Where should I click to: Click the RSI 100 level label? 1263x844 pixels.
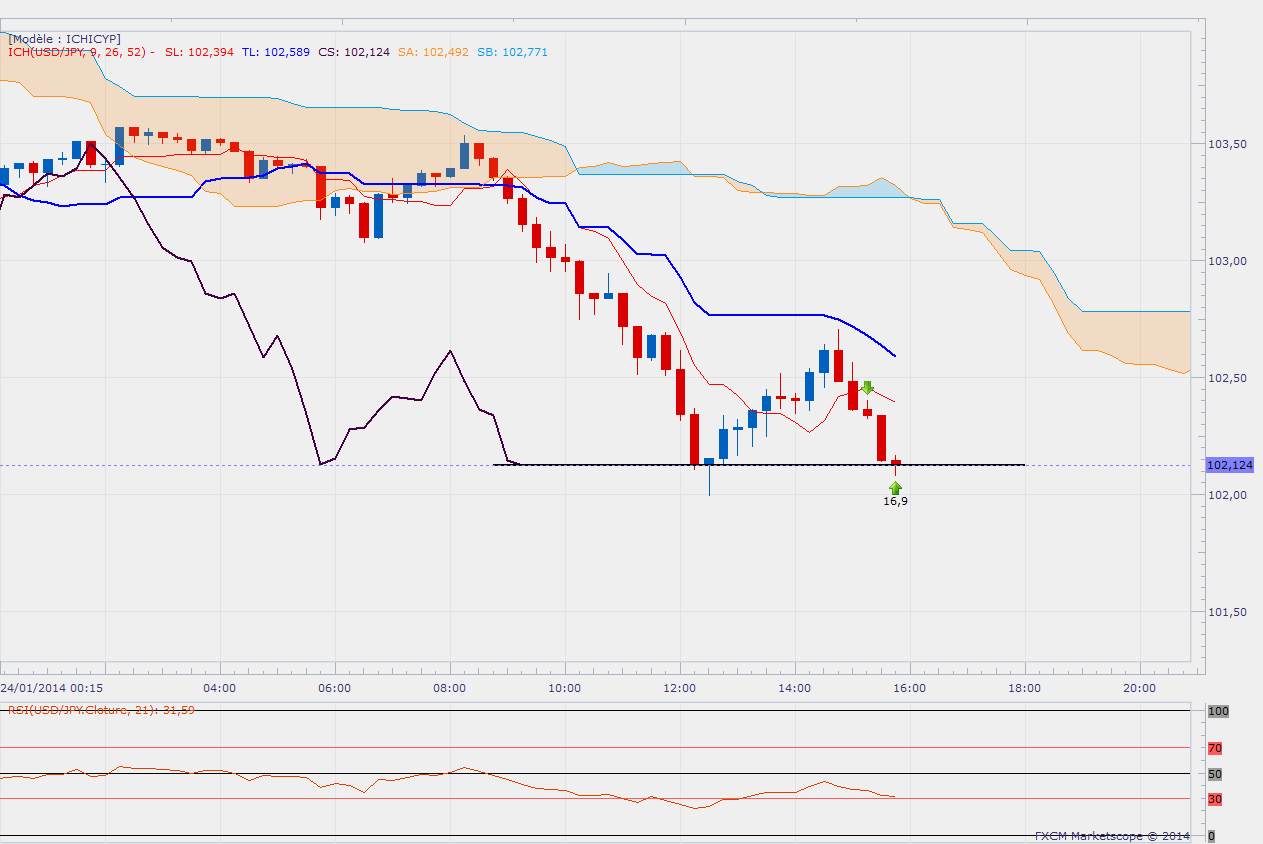pyautogui.click(x=1218, y=711)
